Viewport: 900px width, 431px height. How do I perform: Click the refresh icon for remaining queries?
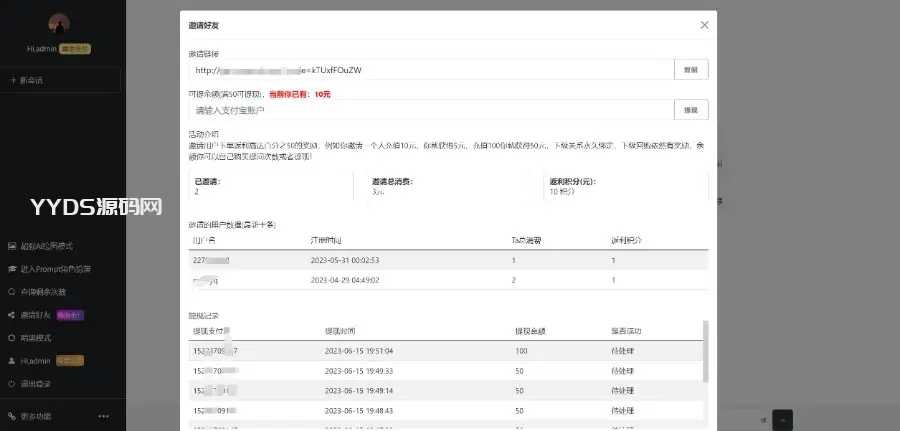12,292
